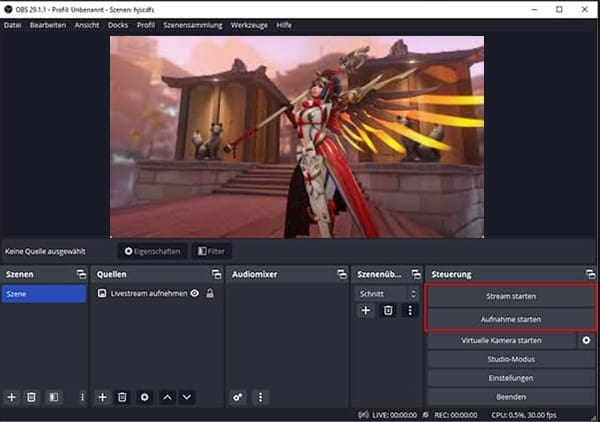Delete the scene transition with trash icon
This screenshot has height=422, width=600.
[388, 310]
